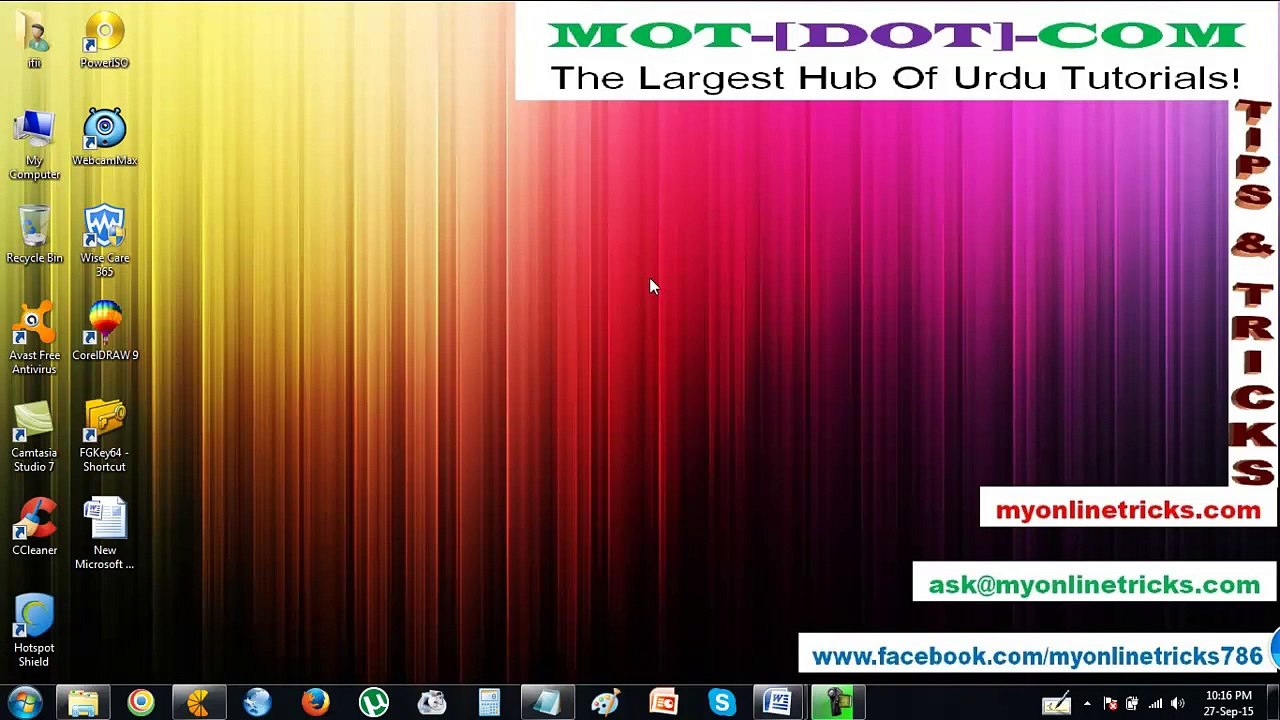Click the orange segmented-circle taskbar icon

(x=199, y=703)
